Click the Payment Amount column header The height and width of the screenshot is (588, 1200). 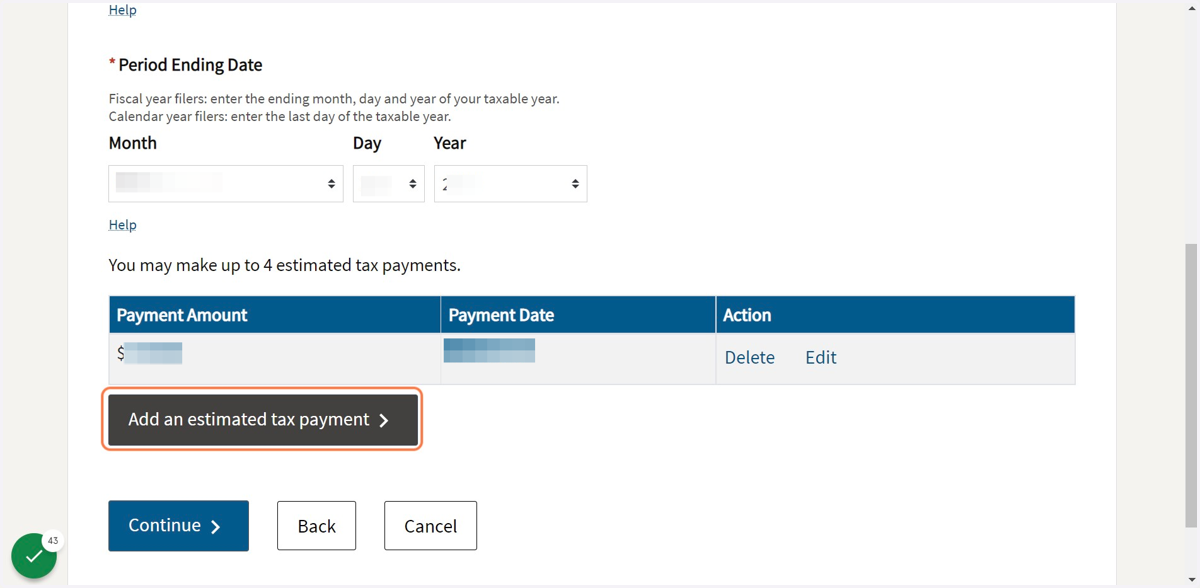pos(275,315)
